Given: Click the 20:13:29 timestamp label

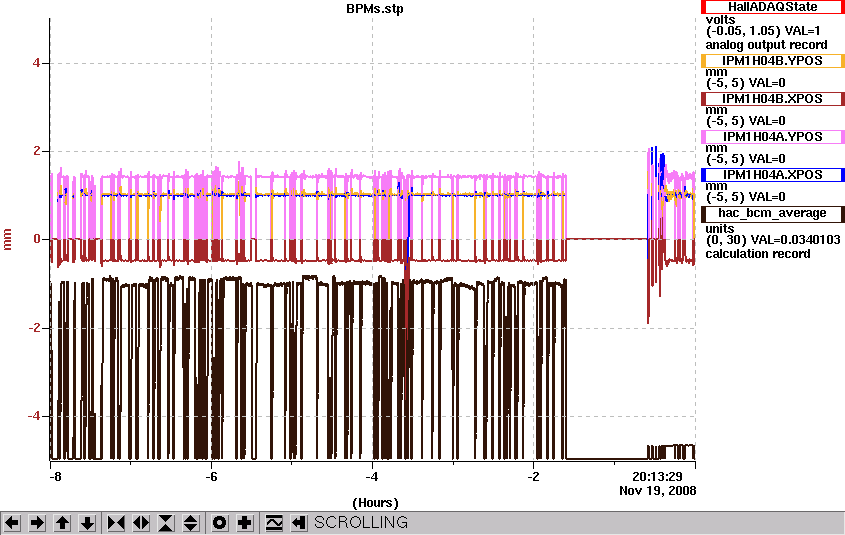Looking at the screenshot, I should tap(657, 477).
